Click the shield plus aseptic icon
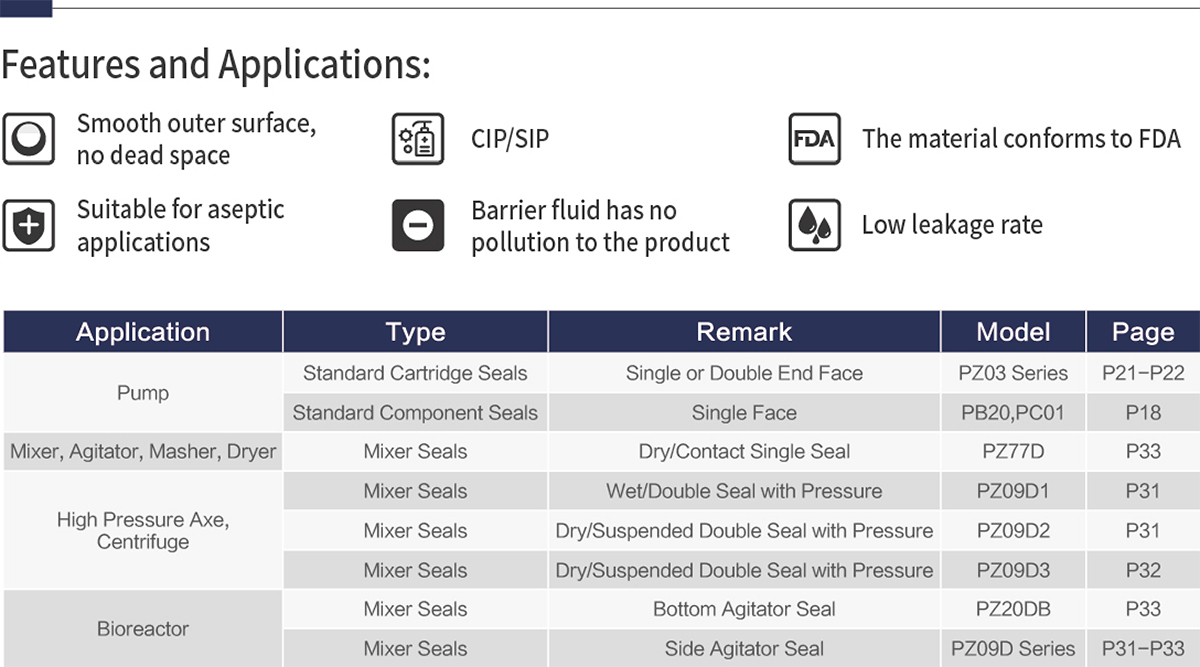The height and width of the screenshot is (667, 1200). point(28,225)
